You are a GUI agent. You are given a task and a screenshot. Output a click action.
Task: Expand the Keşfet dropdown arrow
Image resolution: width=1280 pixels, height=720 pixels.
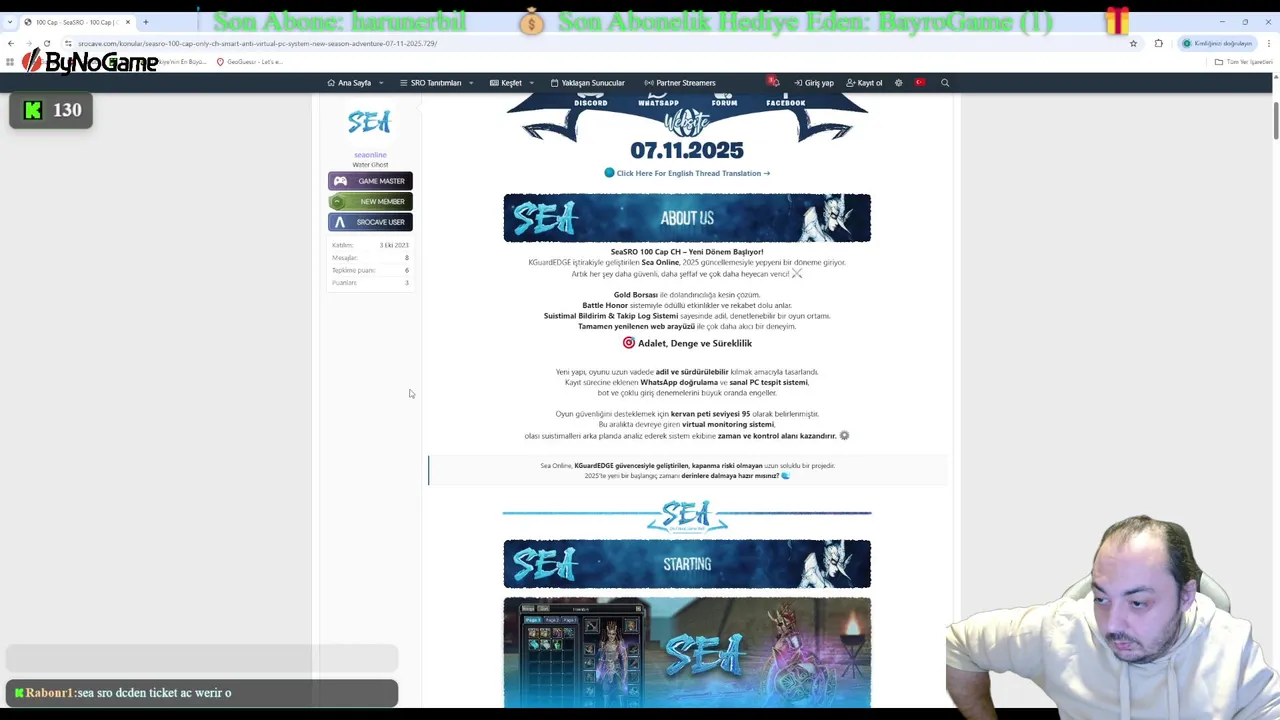(531, 83)
